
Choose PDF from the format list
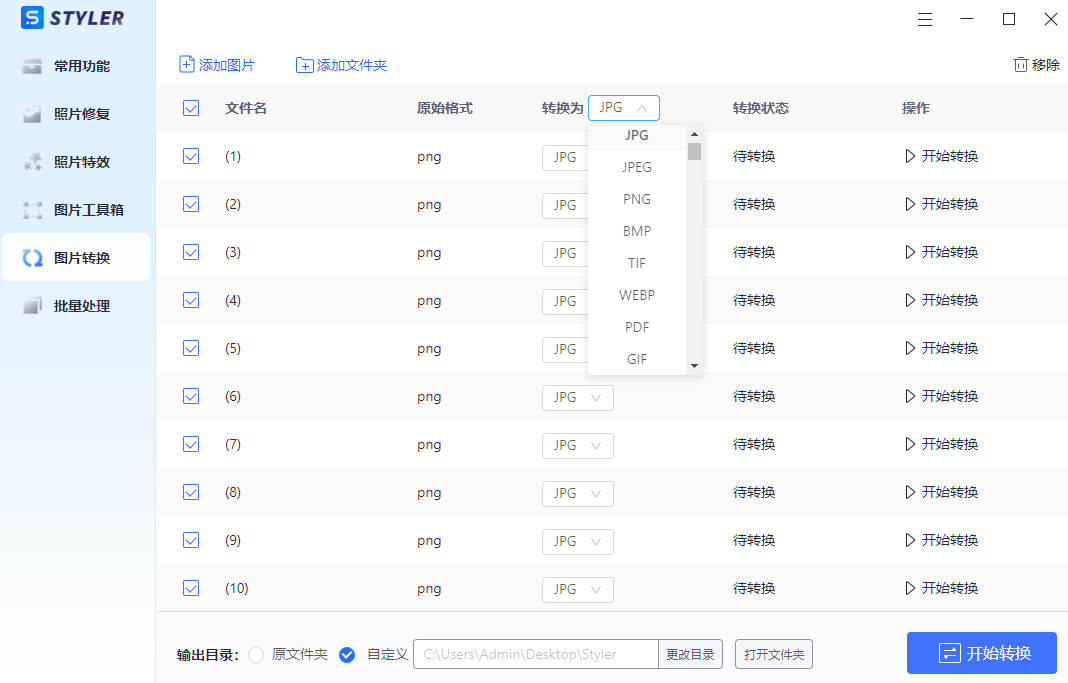tap(637, 327)
